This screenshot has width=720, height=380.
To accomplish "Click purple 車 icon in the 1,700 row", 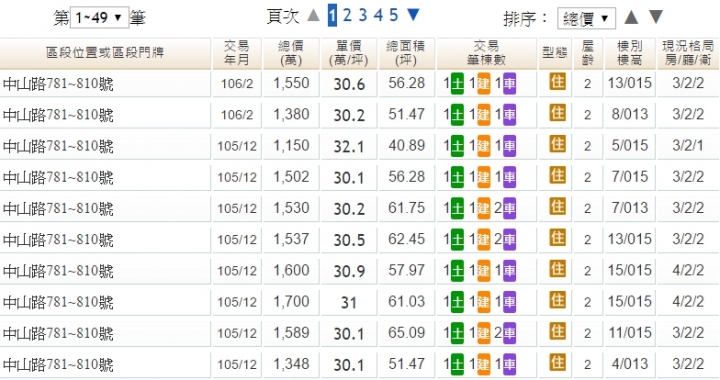I will point(509,302).
